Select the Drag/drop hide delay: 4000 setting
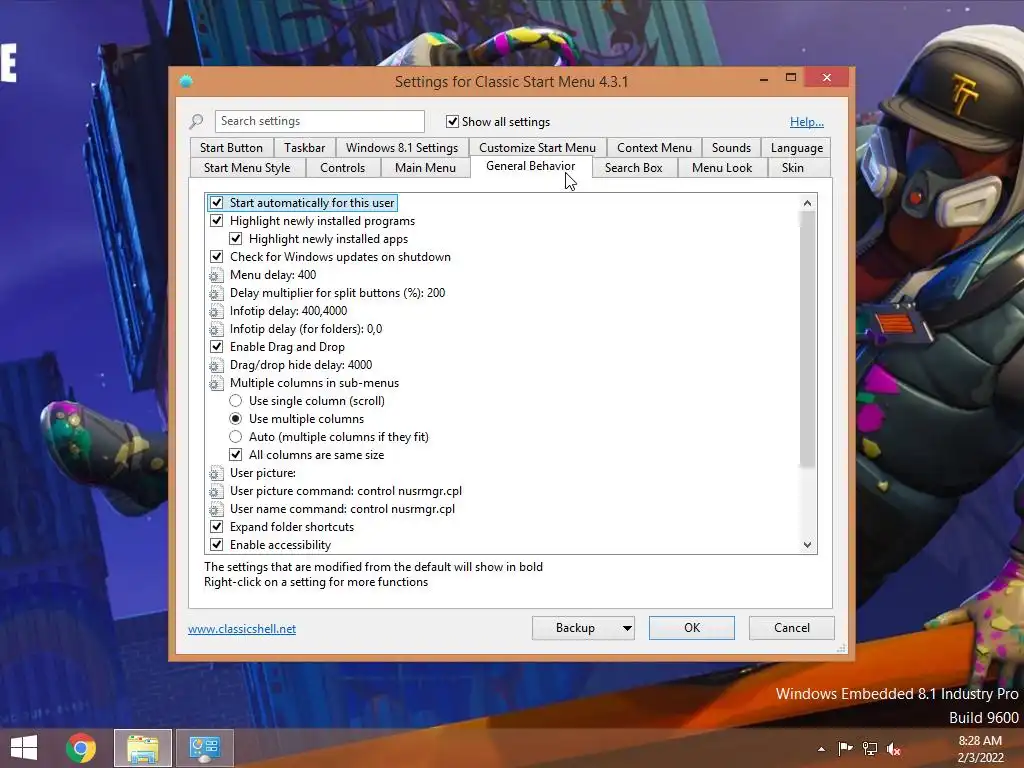Viewport: 1024px width, 768px height. coord(301,365)
